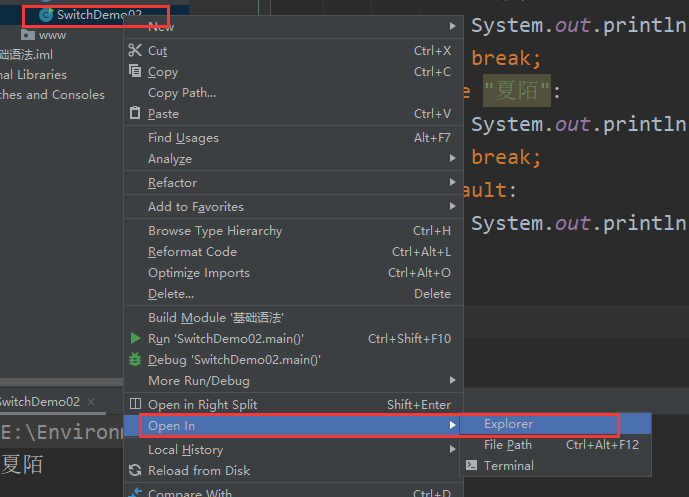Expand the Analyze submenu arrow
The image size is (689, 497).
[x=452, y=158]
